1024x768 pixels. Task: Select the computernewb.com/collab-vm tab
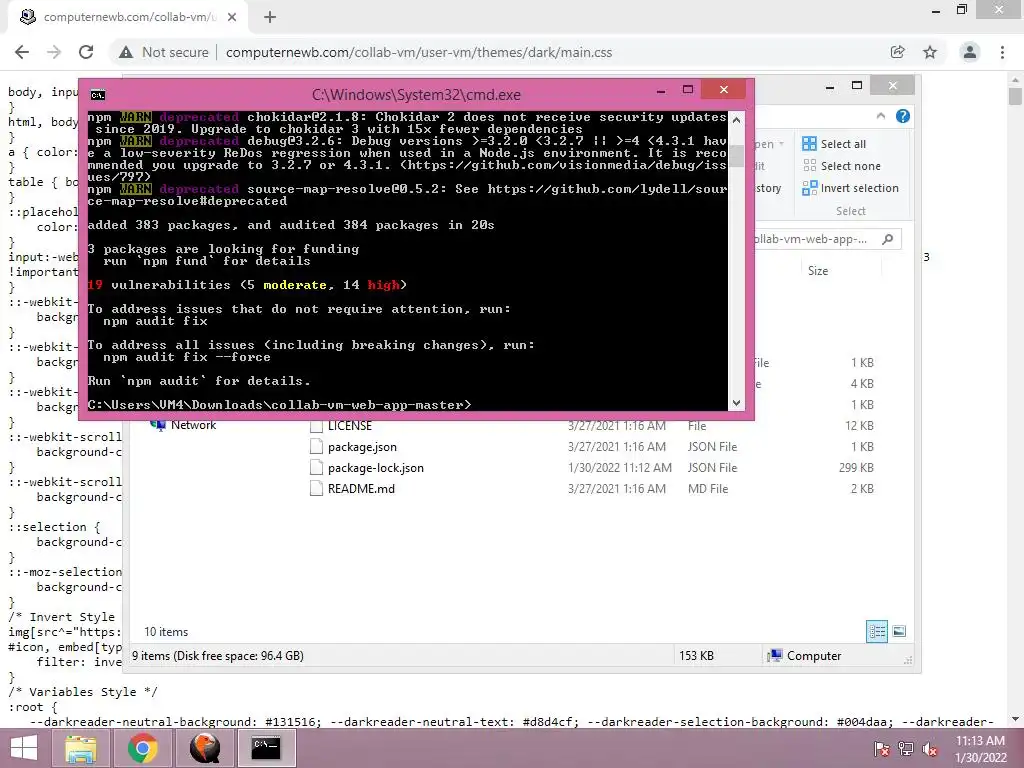pos(127,17)
